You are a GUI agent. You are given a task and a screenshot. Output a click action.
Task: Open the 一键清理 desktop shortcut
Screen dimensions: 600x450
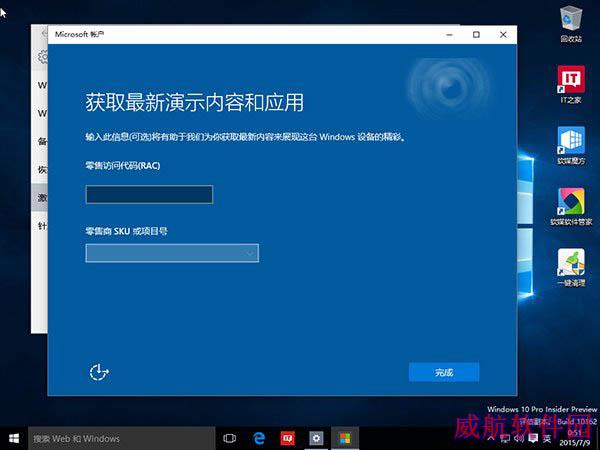click(x=571, y=267)
